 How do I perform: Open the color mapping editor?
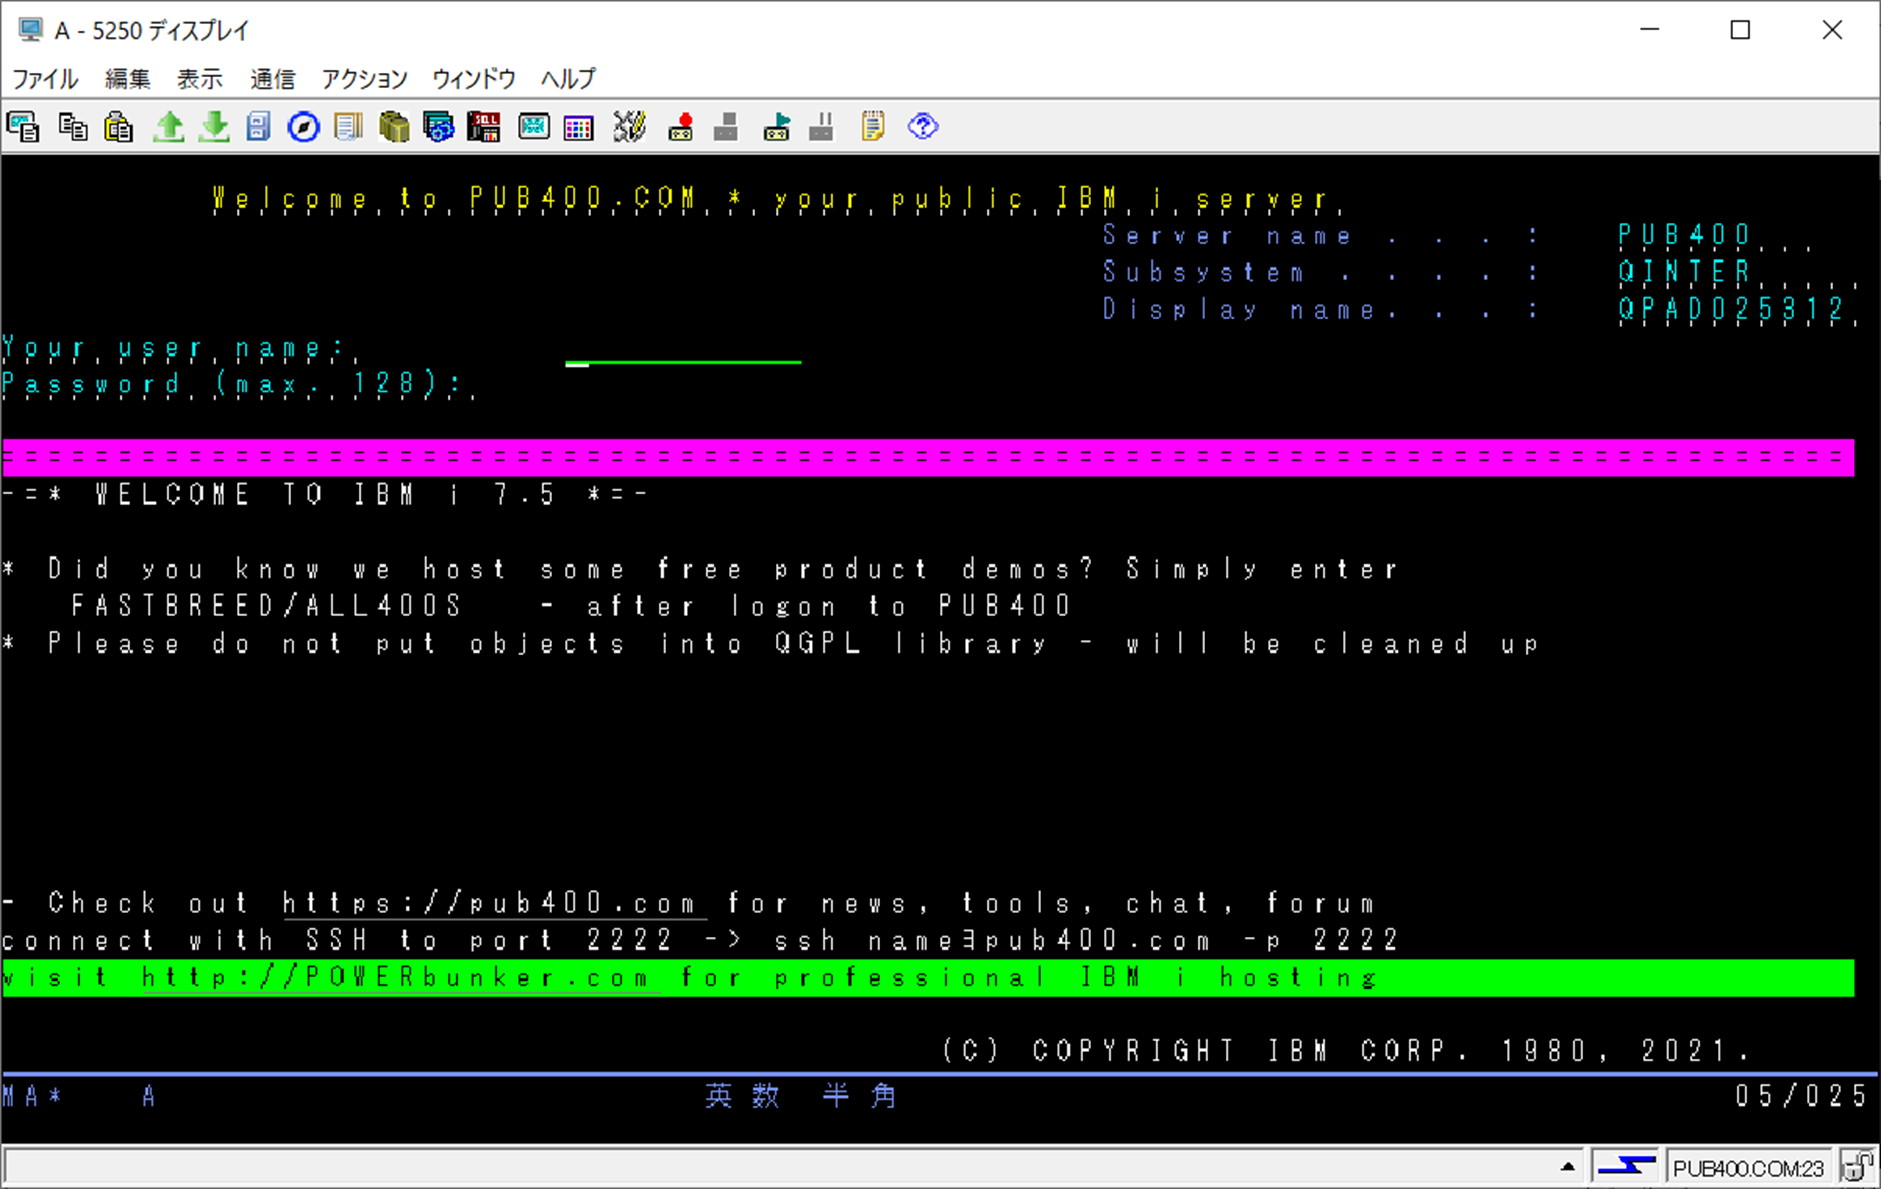point(578,127)
